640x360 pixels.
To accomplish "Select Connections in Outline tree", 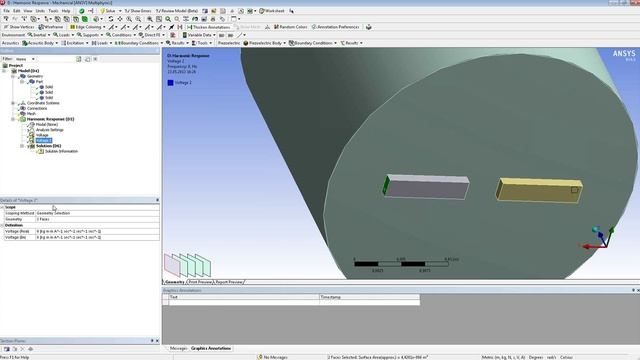I will (x=37, y=108).
